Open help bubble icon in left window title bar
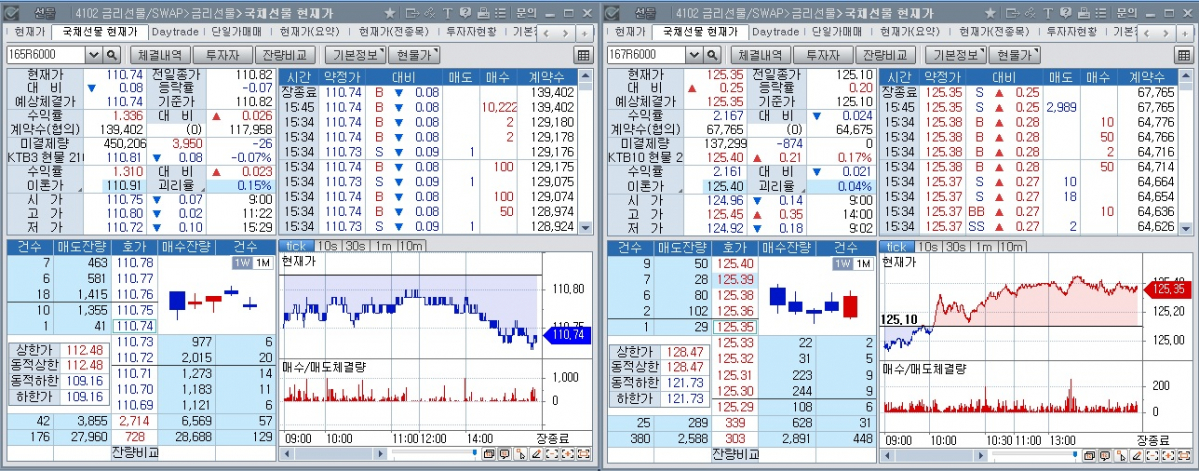The width and height of the screenshot is (1199, 471). click(x=465, y=13)
